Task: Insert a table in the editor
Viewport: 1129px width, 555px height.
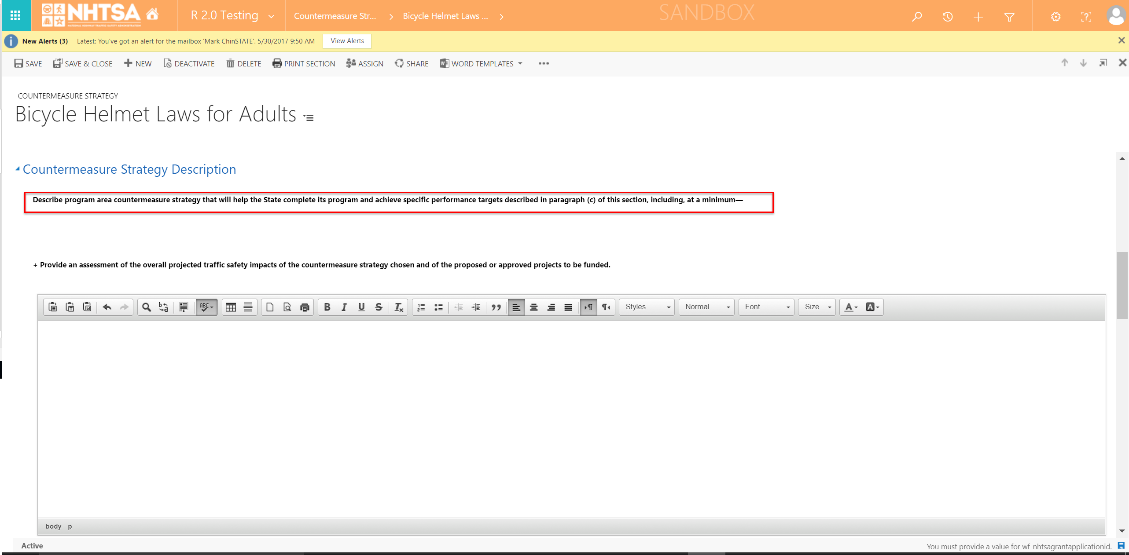Action: 231,307
